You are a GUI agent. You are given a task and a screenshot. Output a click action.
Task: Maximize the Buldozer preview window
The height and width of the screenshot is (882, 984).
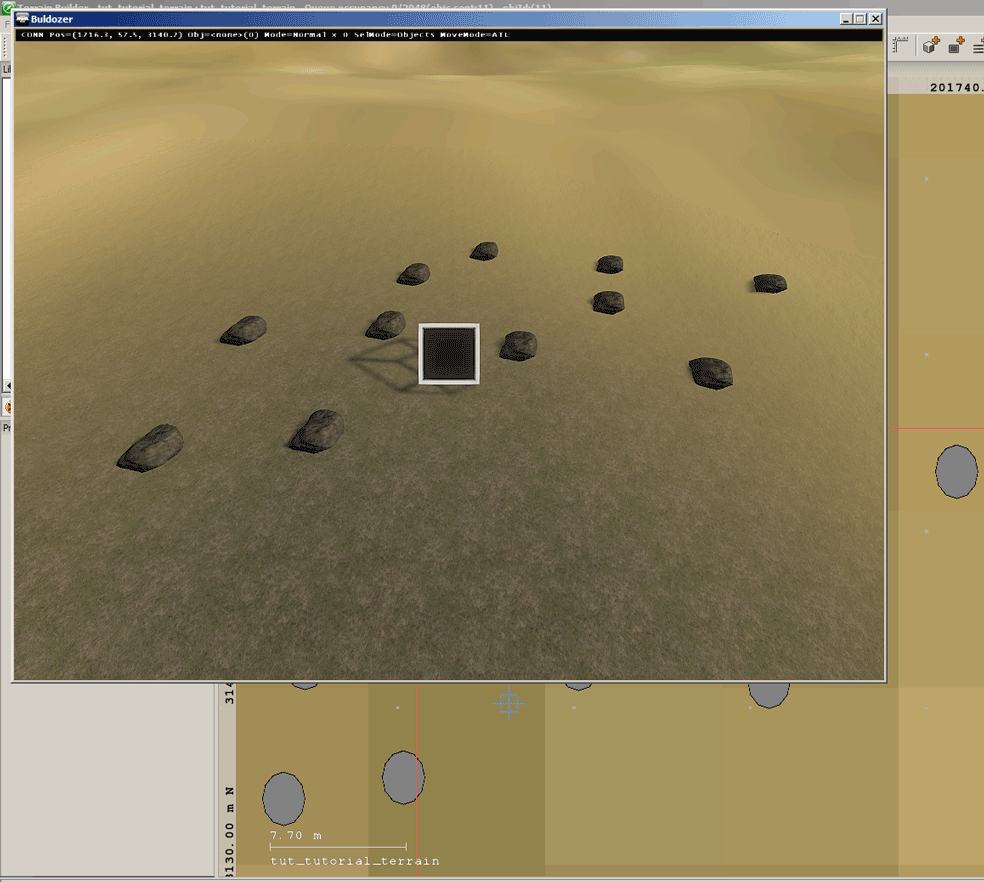(860, 19)
